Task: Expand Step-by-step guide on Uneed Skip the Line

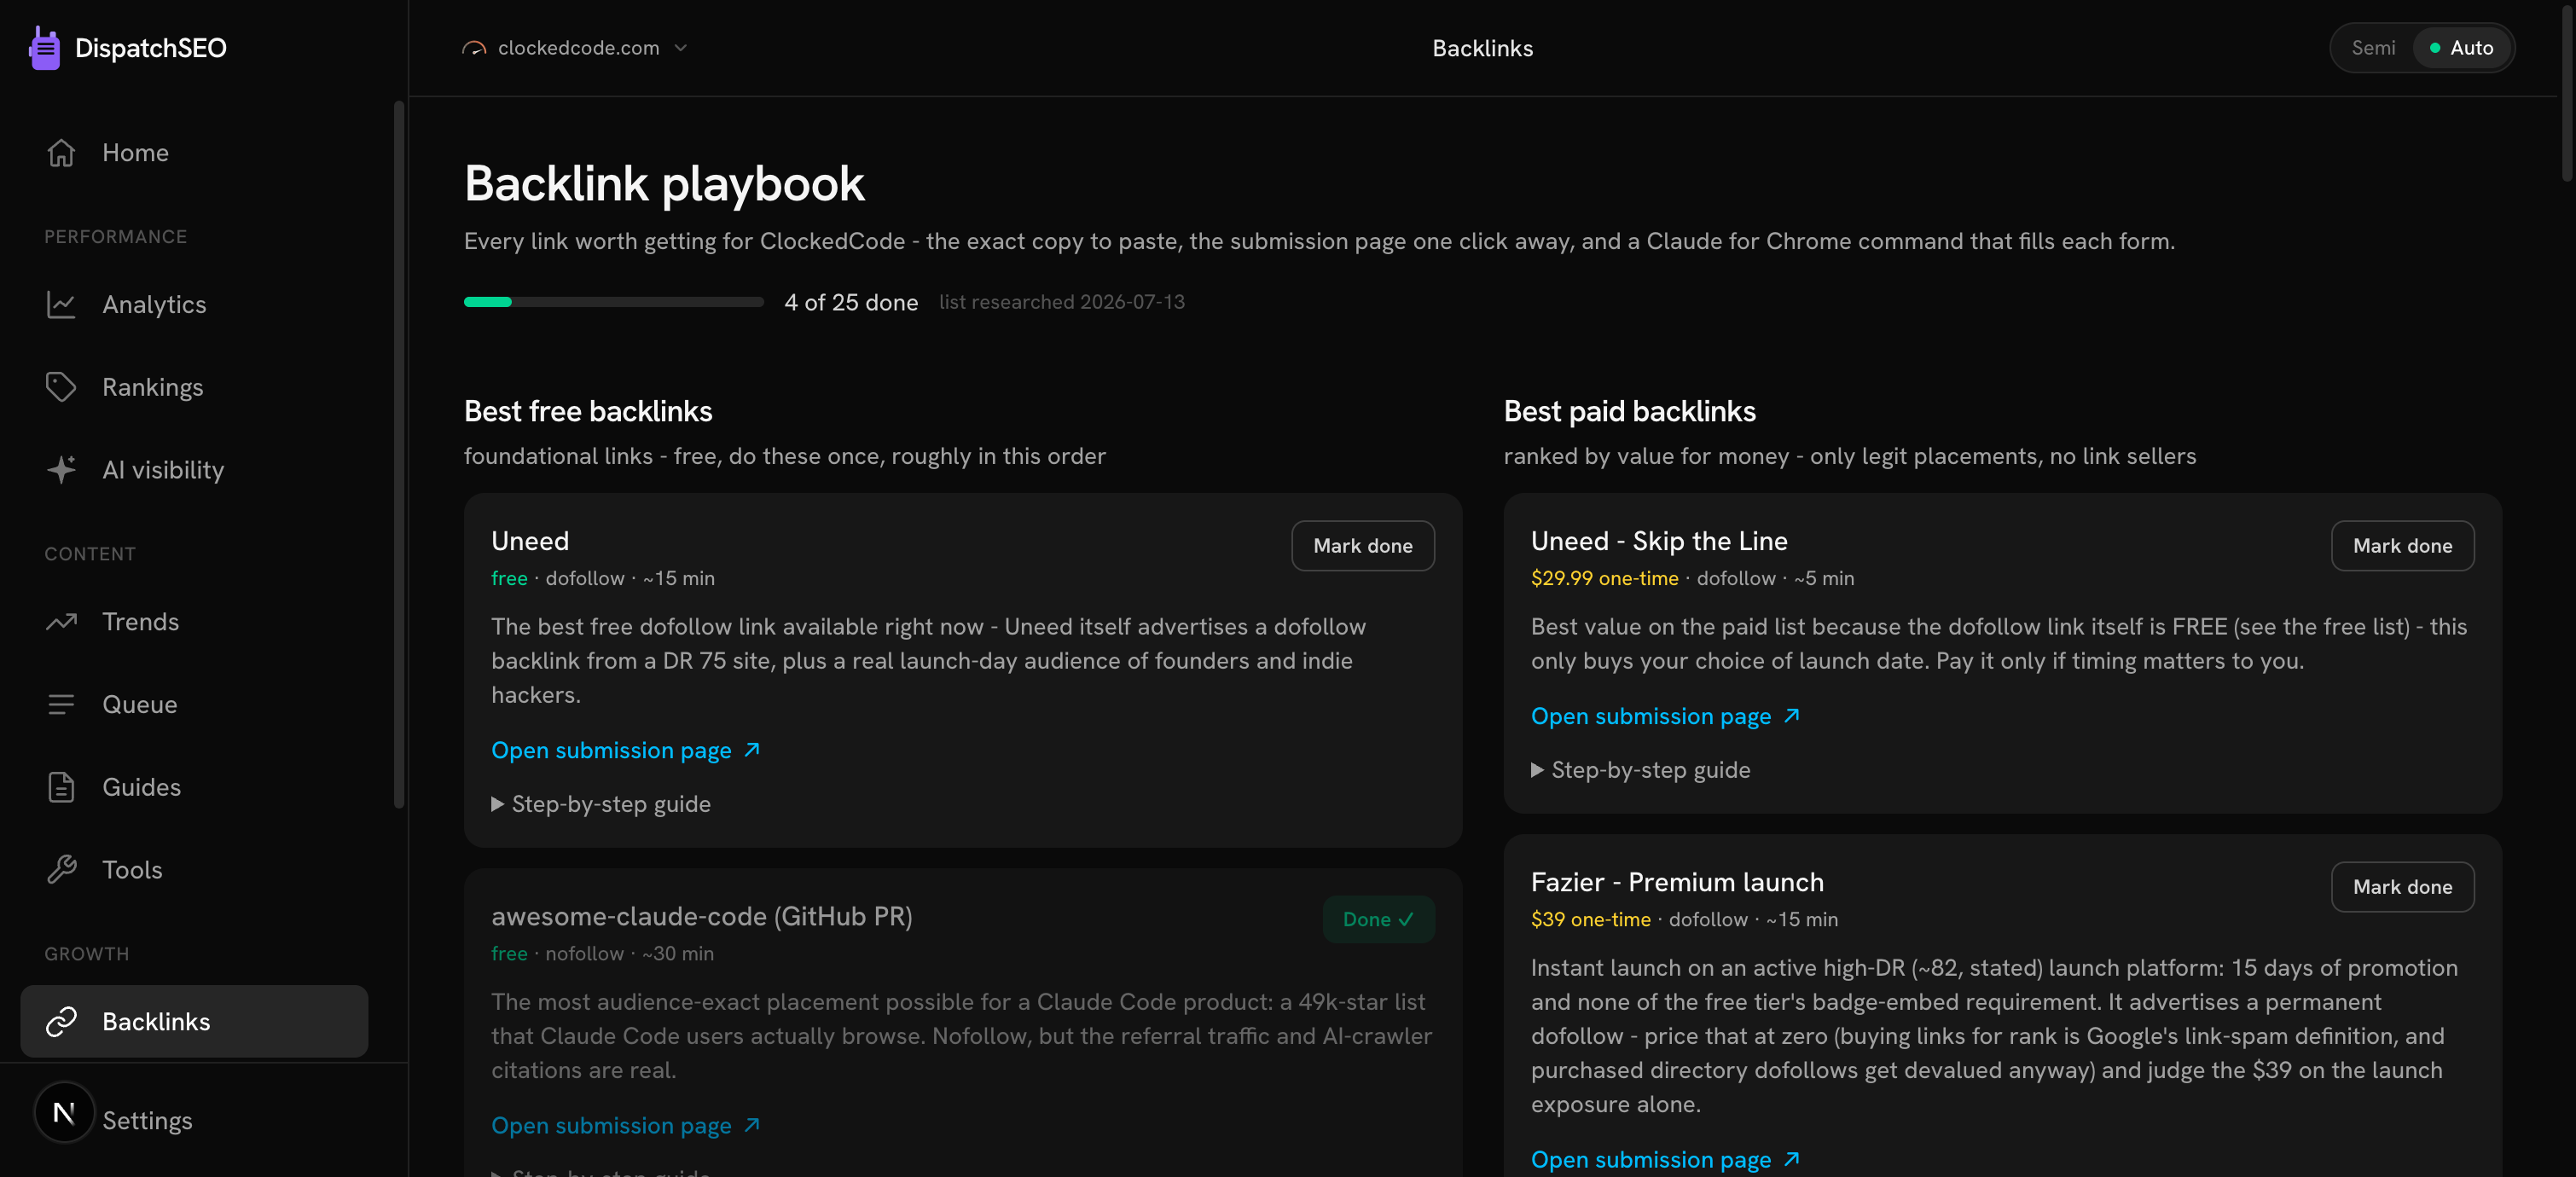Action: point(1641,770)
